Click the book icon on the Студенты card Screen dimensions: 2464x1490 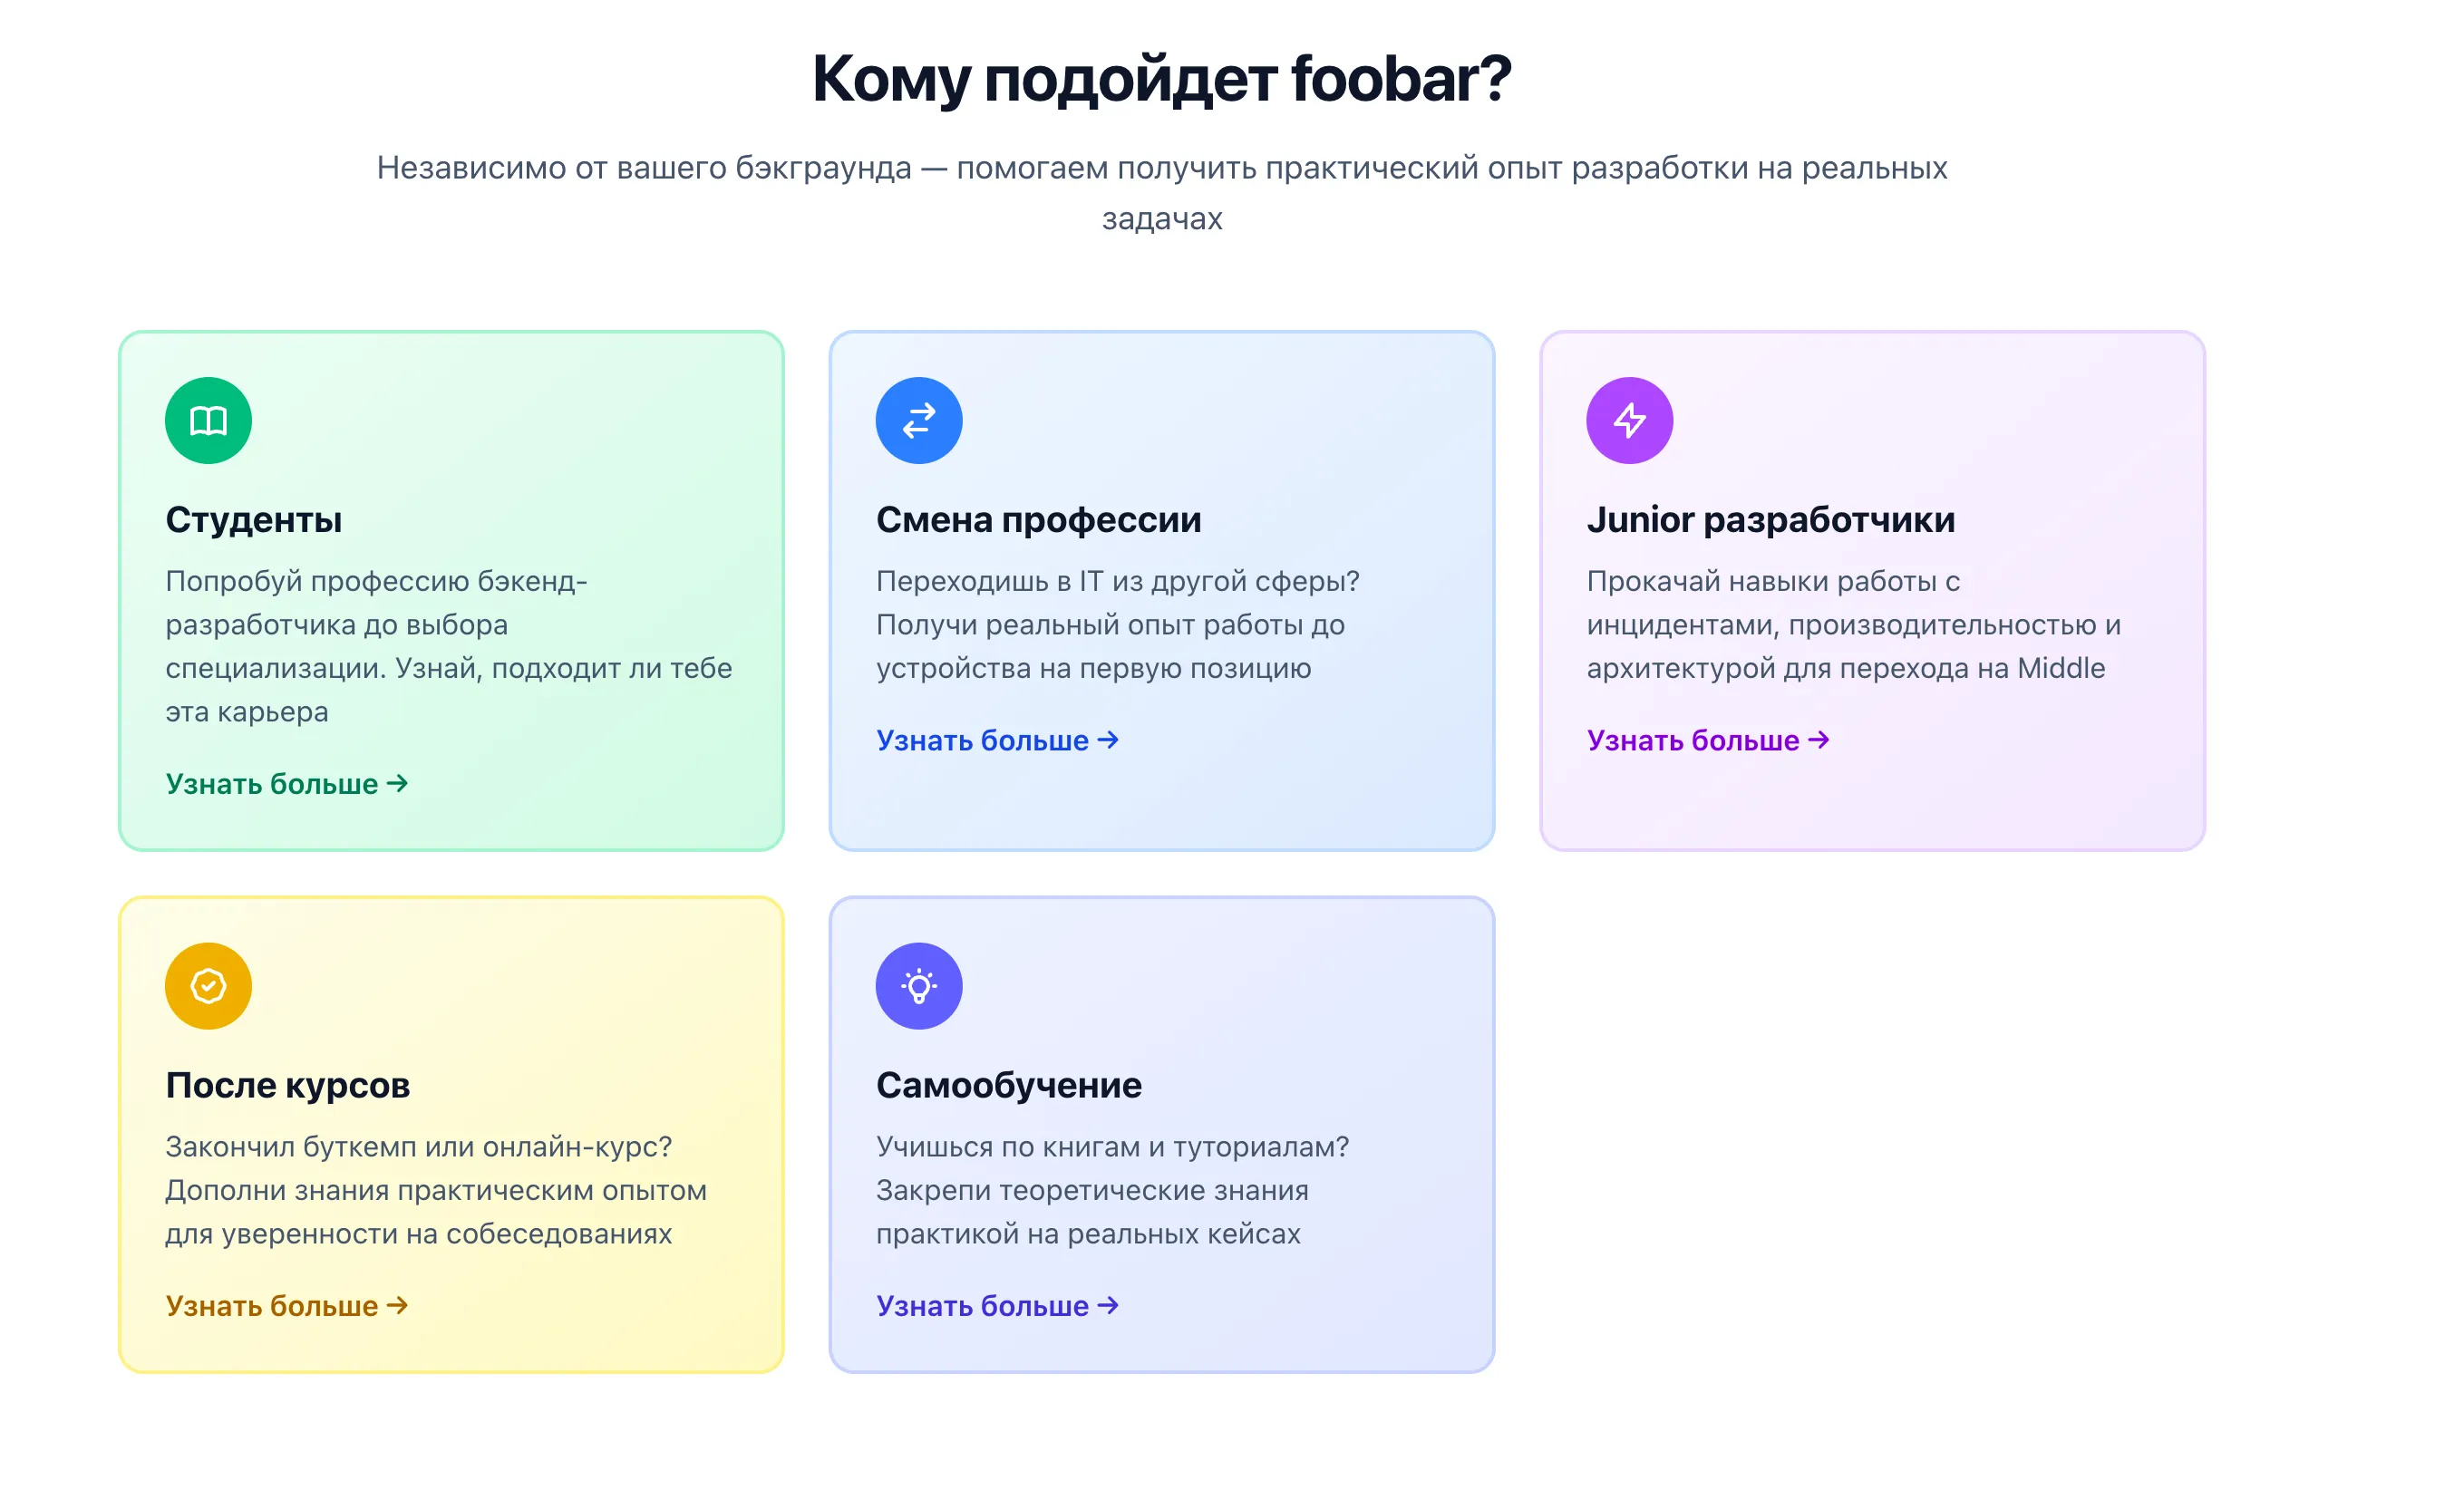[x=208, y=420]
